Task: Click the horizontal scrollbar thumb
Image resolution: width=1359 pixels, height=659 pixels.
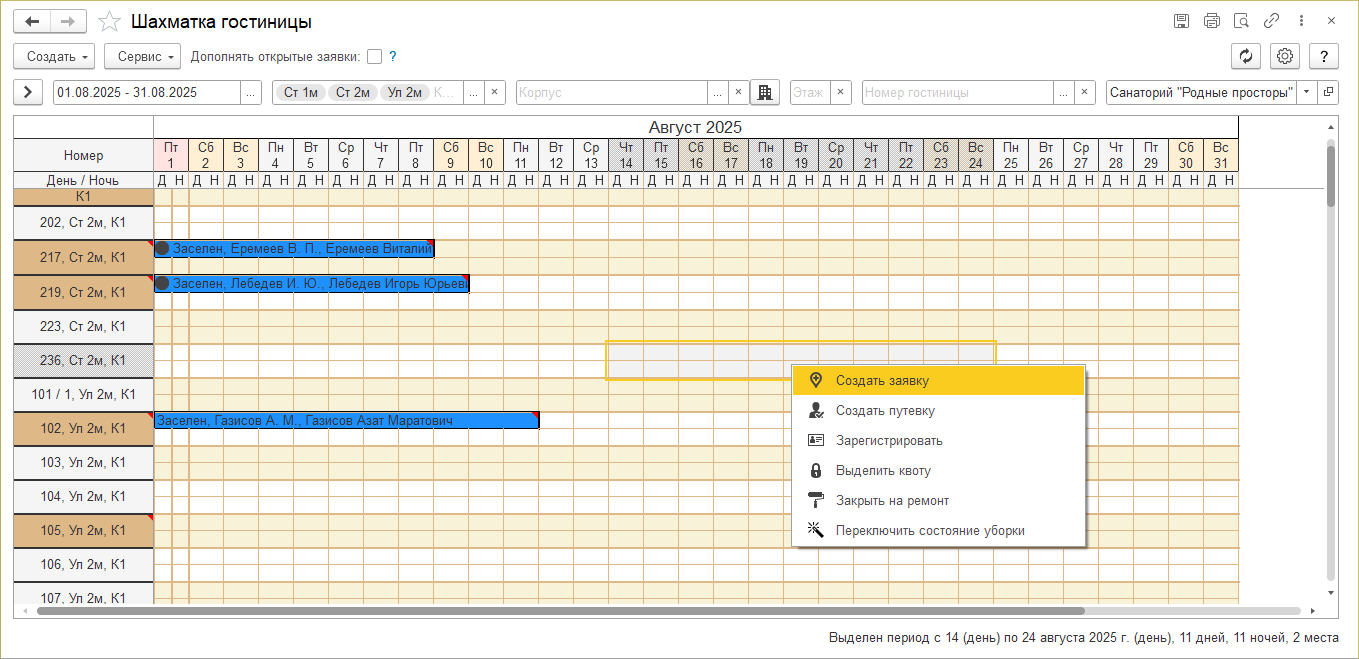Action: click(x=560, y=610)
